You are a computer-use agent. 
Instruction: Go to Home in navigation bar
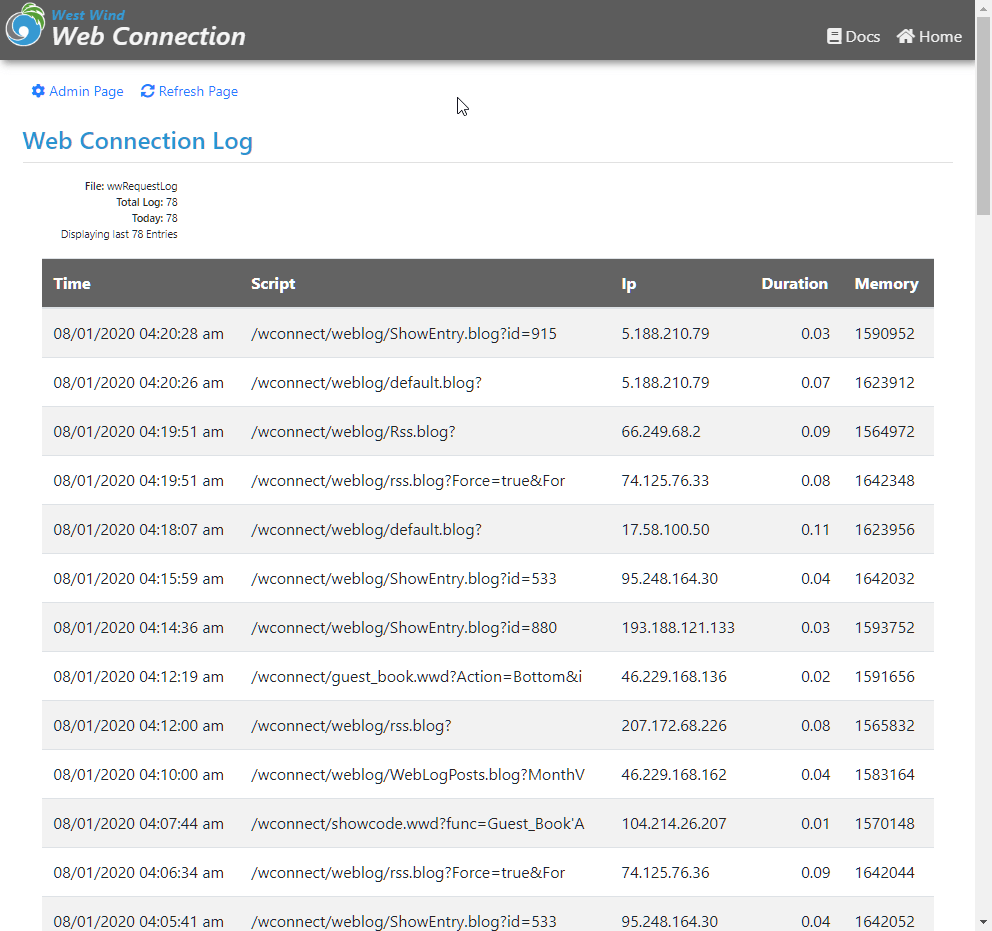click(940, 37)
